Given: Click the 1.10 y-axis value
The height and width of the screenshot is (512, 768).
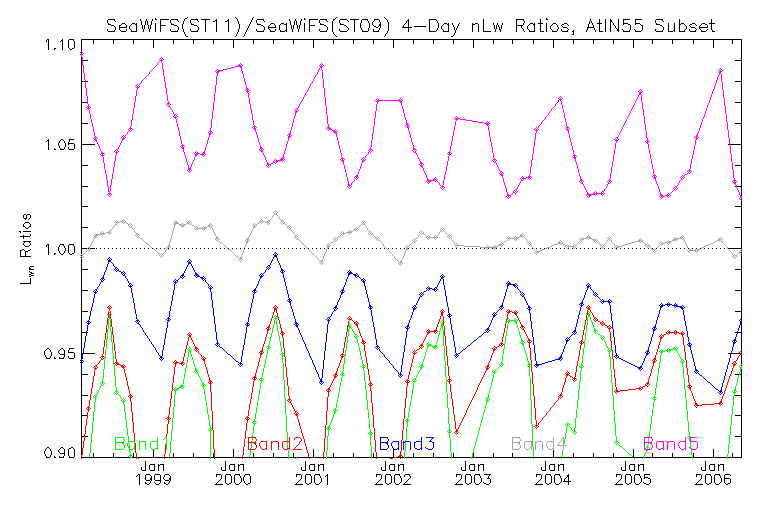Looking at the screenshot, I should (x=60, y=45).
